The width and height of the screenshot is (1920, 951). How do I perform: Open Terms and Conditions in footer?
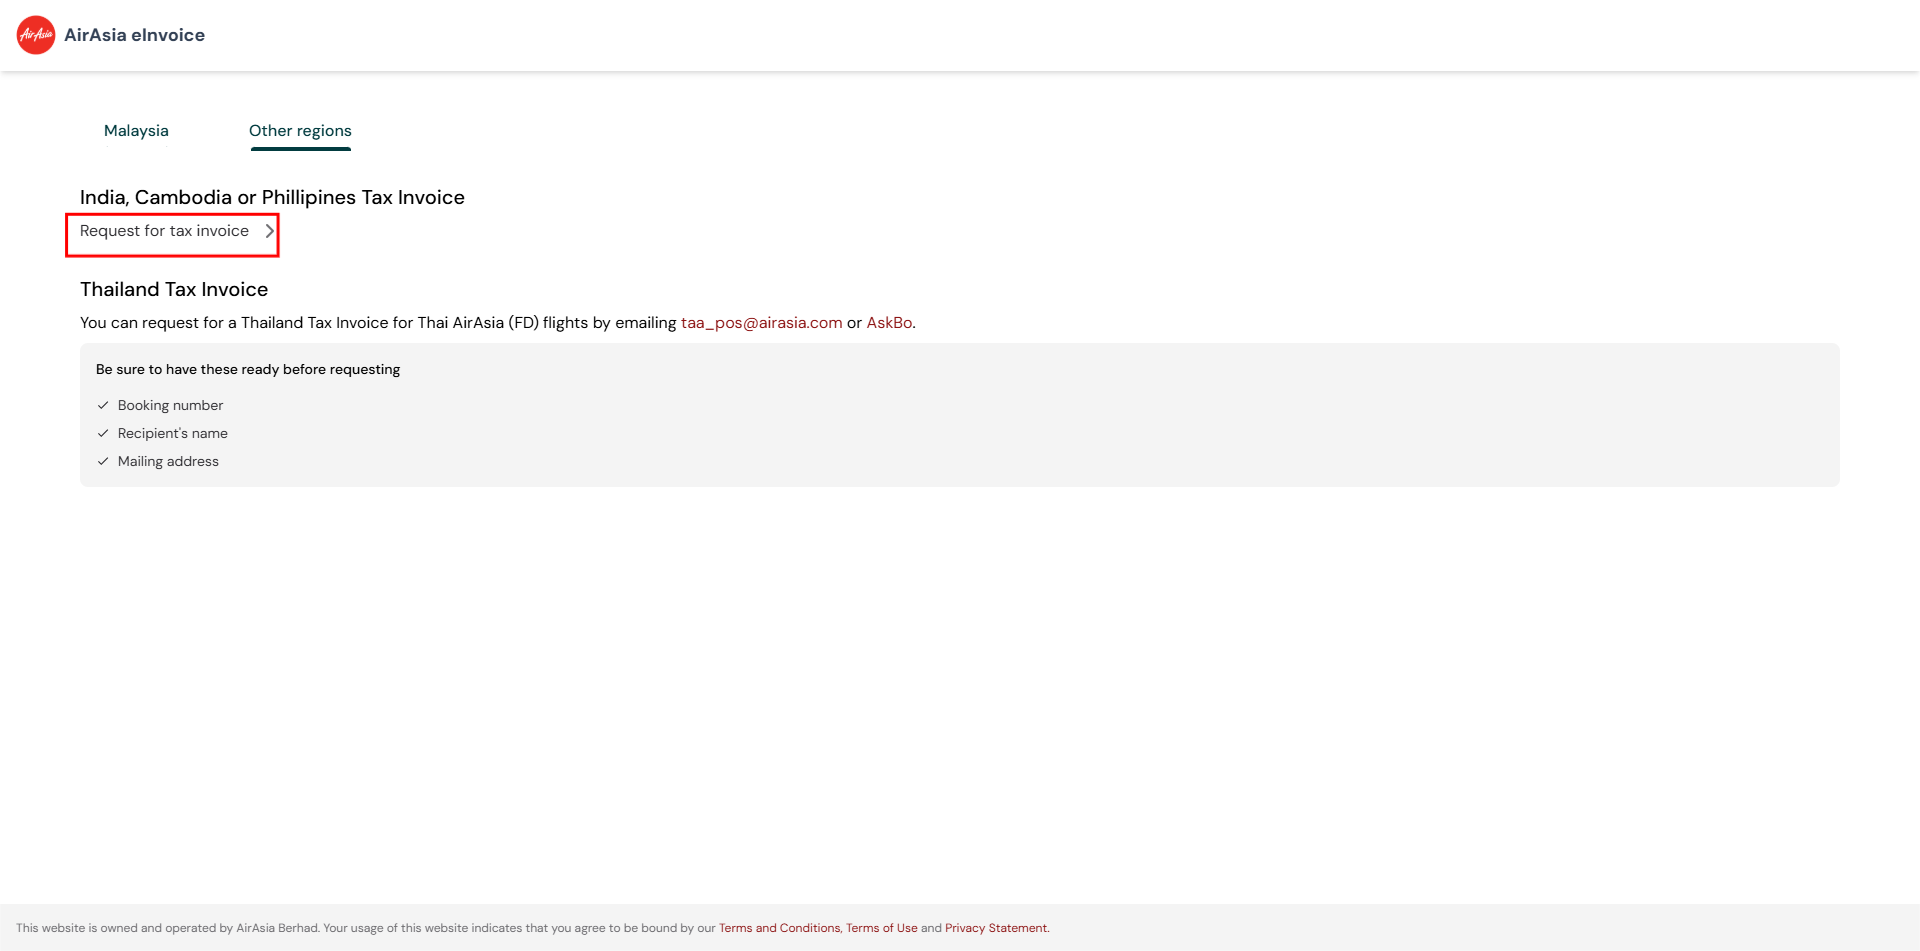tap(779, 928)
